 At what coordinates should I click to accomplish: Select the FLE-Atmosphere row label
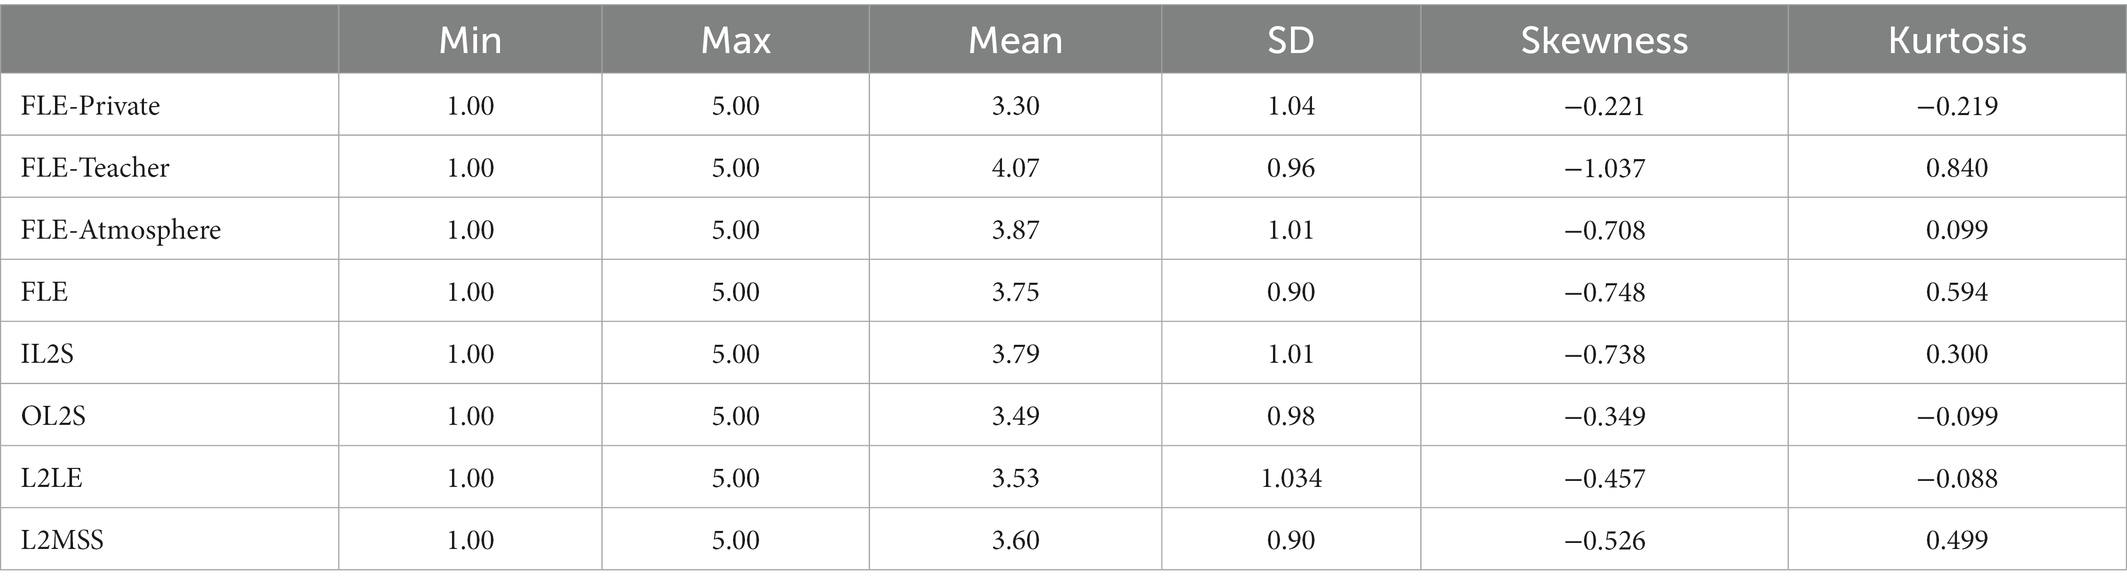[121, 230]
